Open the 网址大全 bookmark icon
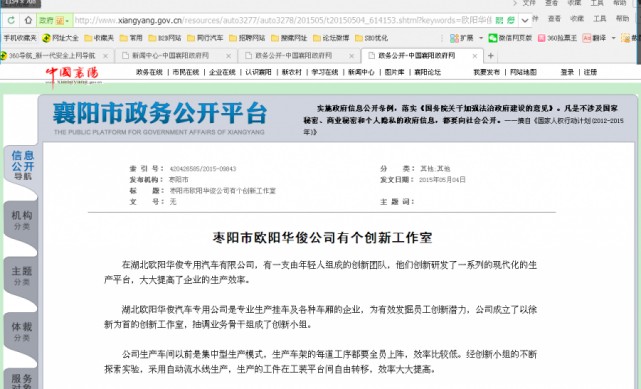 coord(46,38)
